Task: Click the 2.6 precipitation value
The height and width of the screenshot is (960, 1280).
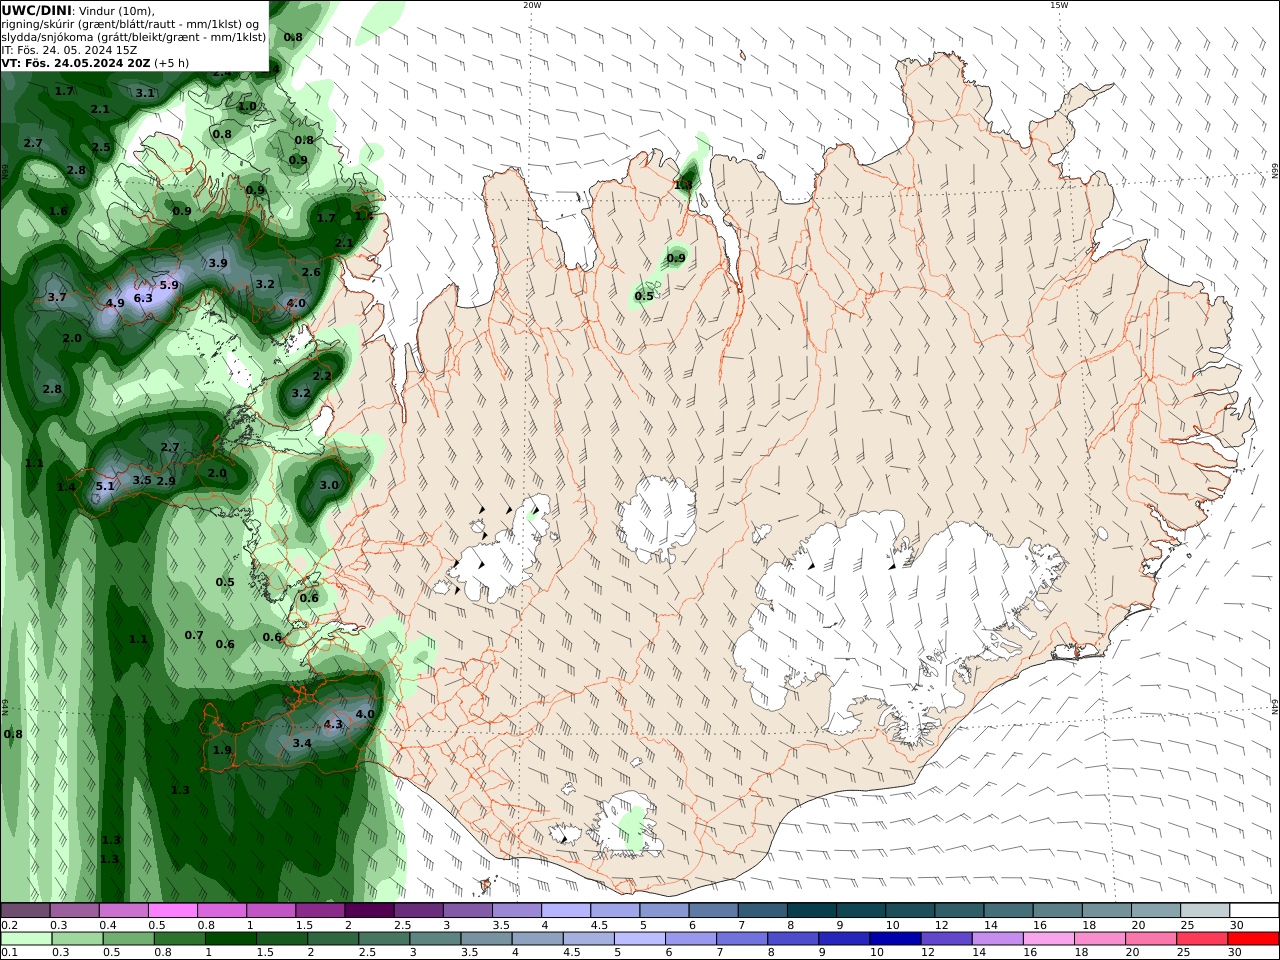Action: click(311, 272)
